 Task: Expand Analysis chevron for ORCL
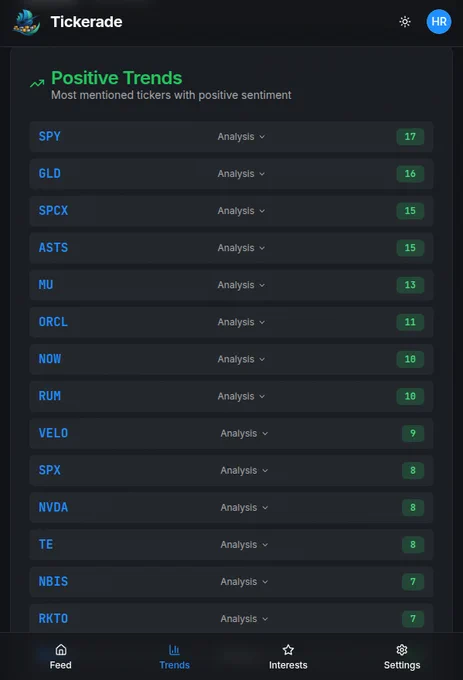pos(262,322)
